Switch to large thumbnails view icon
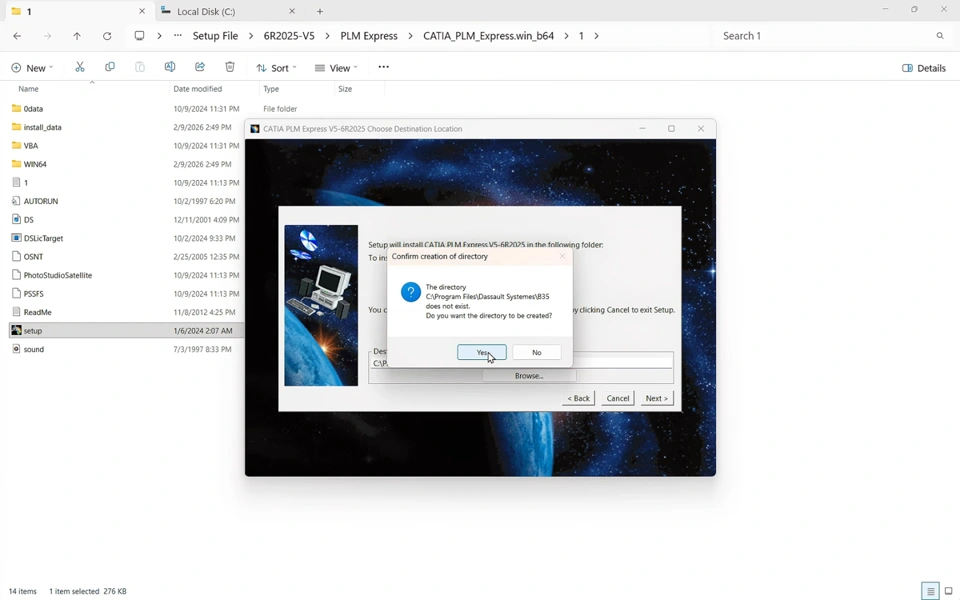 tap(948, 591)
